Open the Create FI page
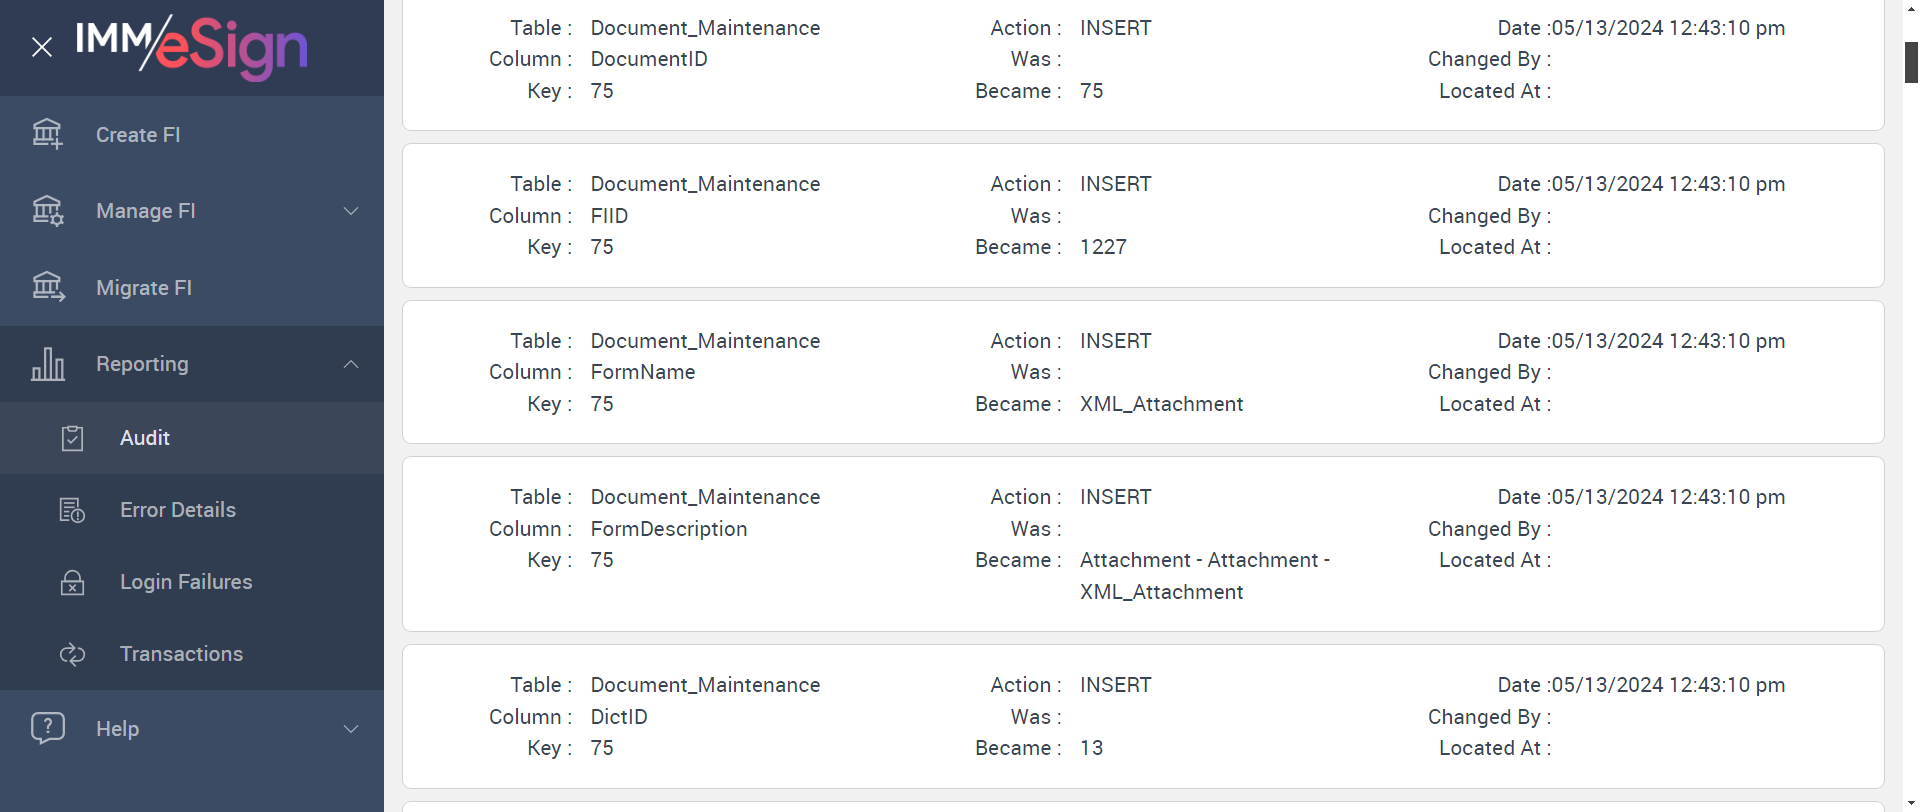The image size is (1920, 812). [x=138, y=135]
